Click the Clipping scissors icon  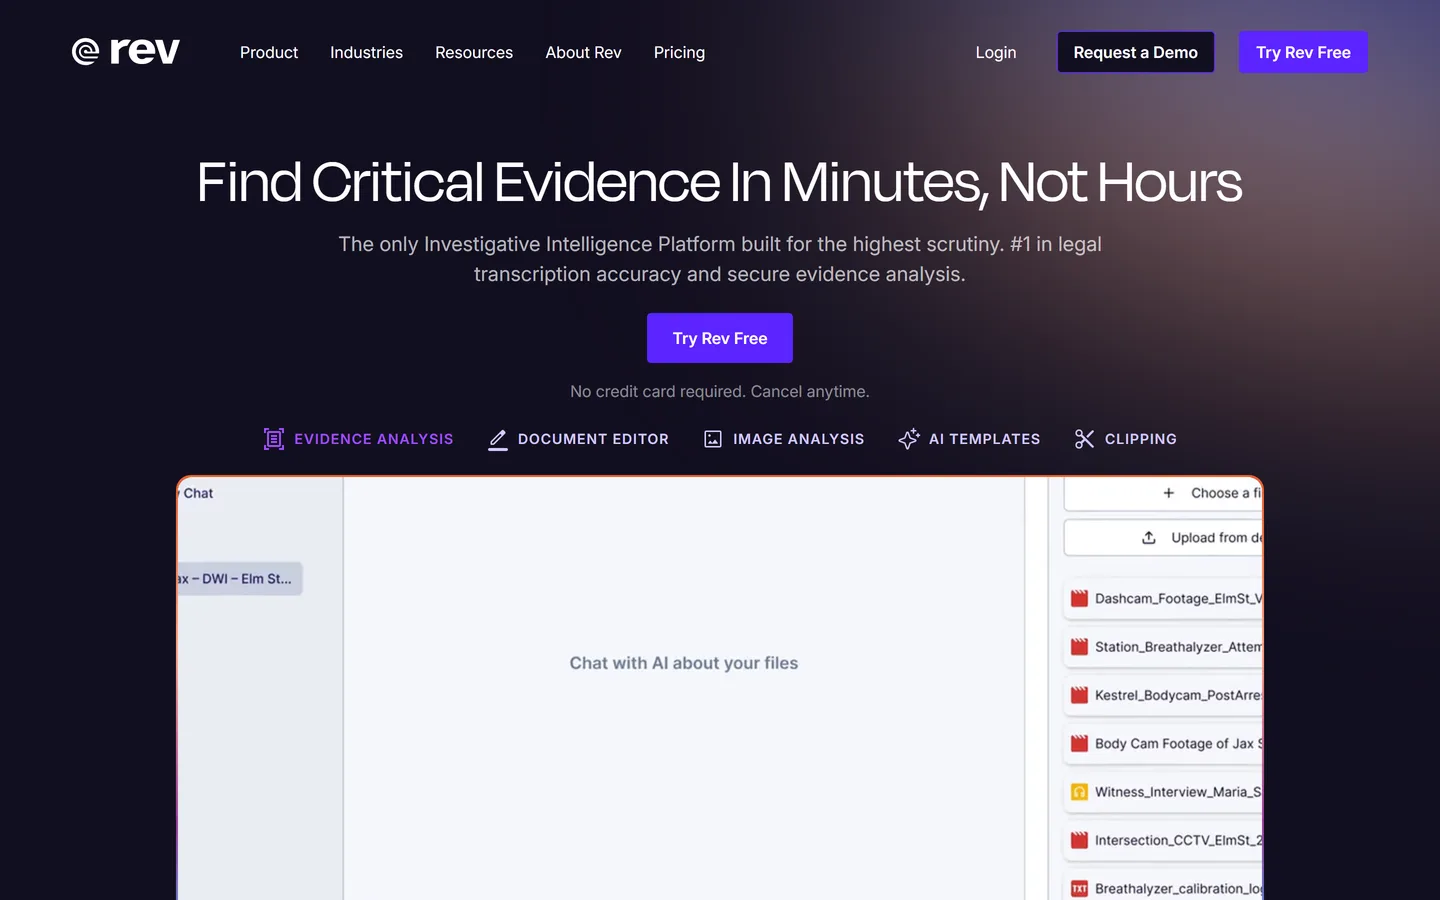tap(1084, 439)
